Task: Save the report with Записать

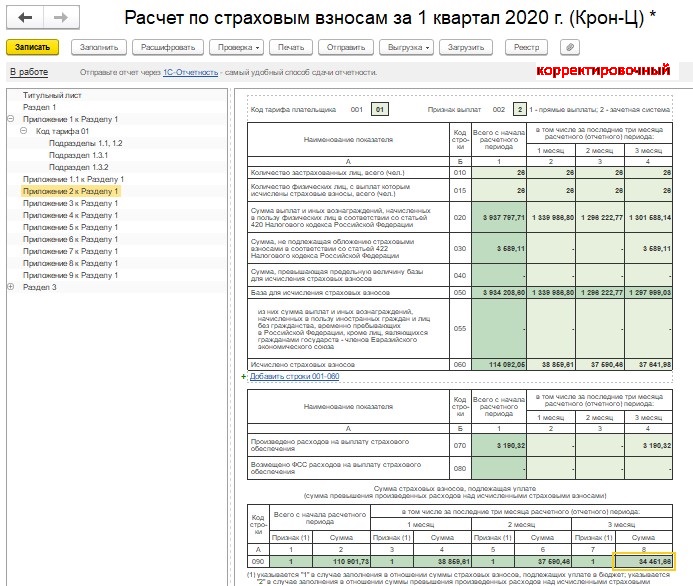Action: (x=32, y=47)
